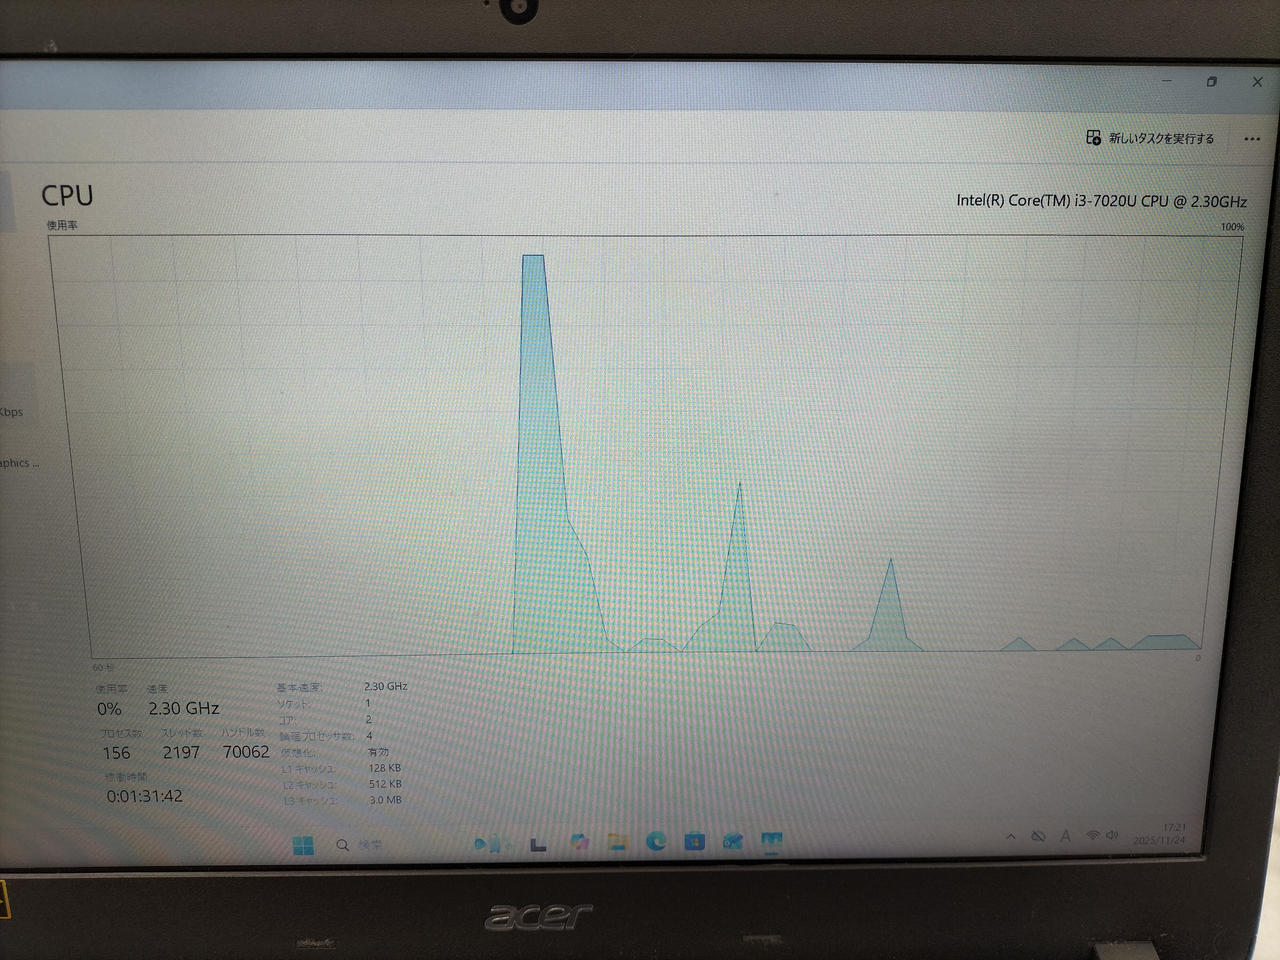
Task: Launch Copilot from the taskbar
Action: click(579, 843)
